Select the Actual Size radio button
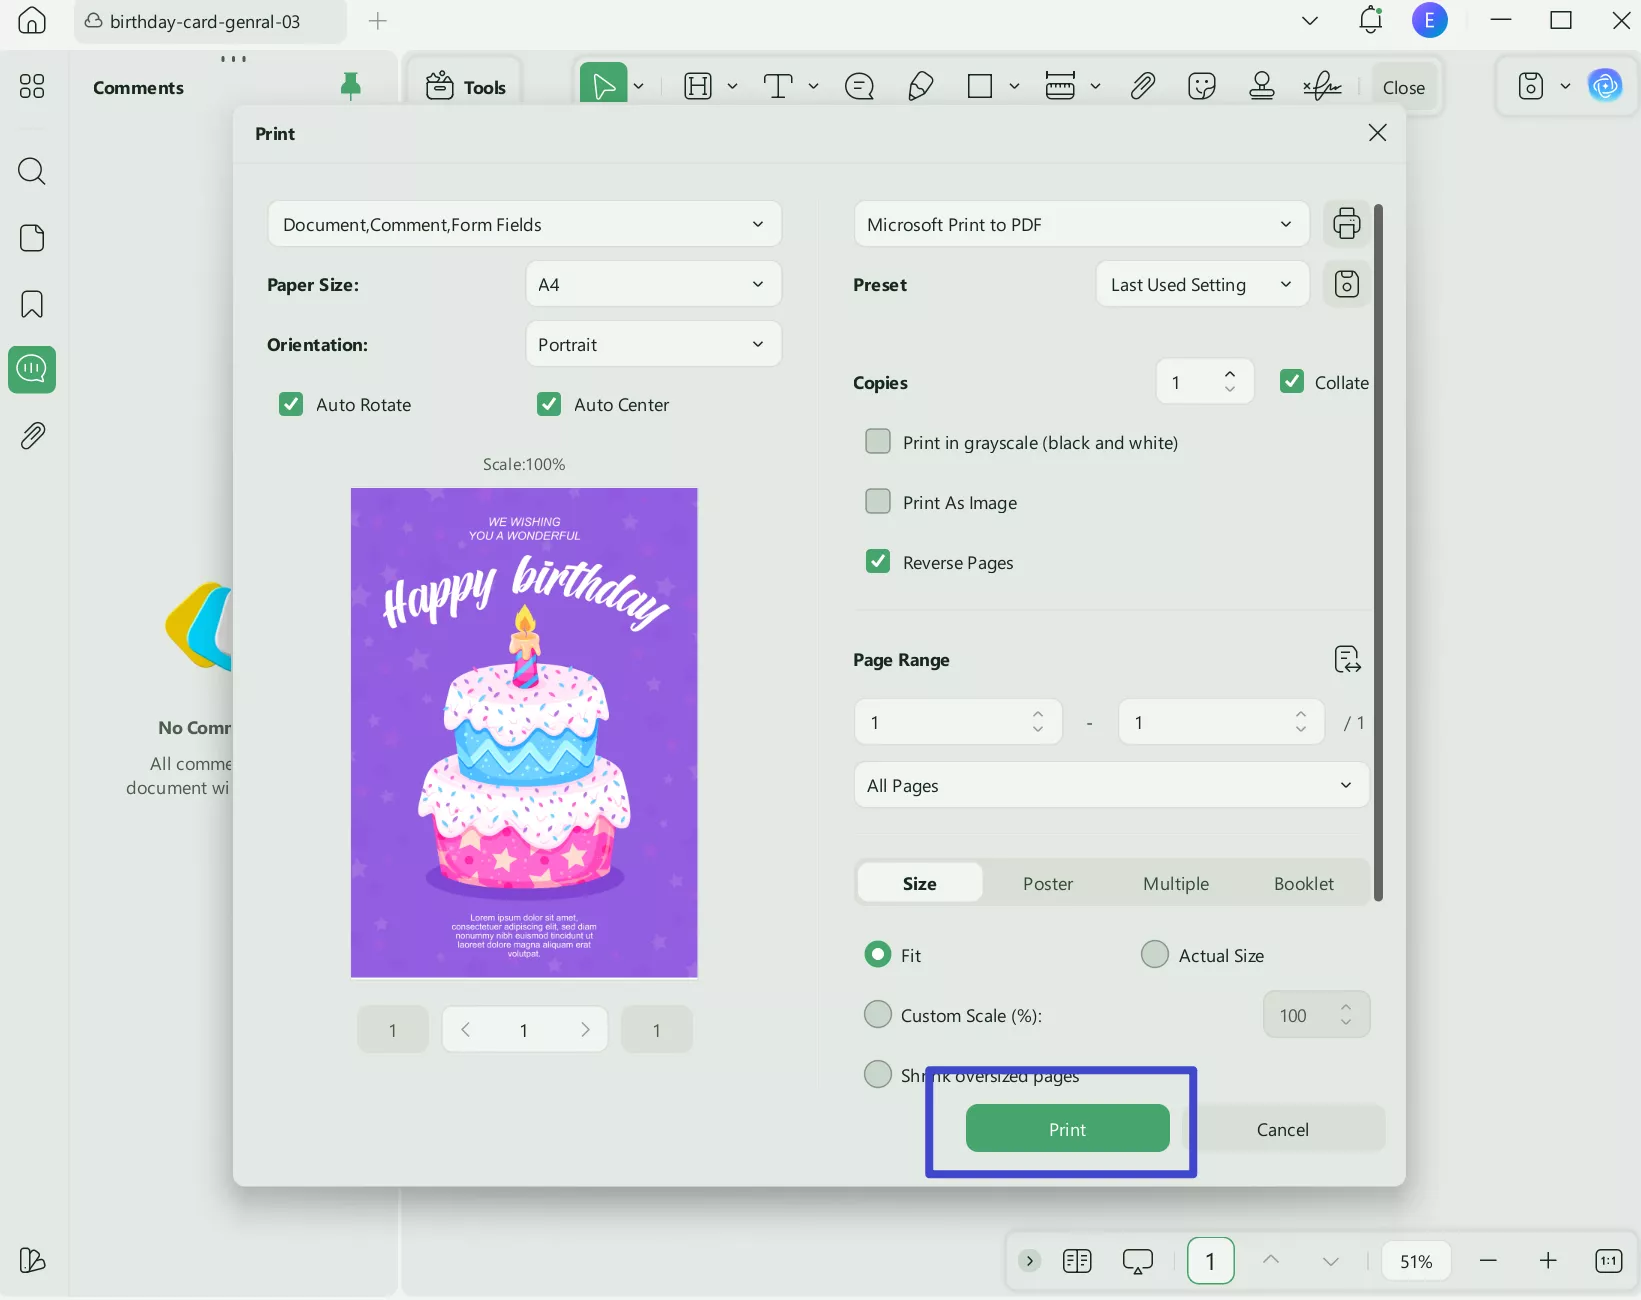 1155,955
